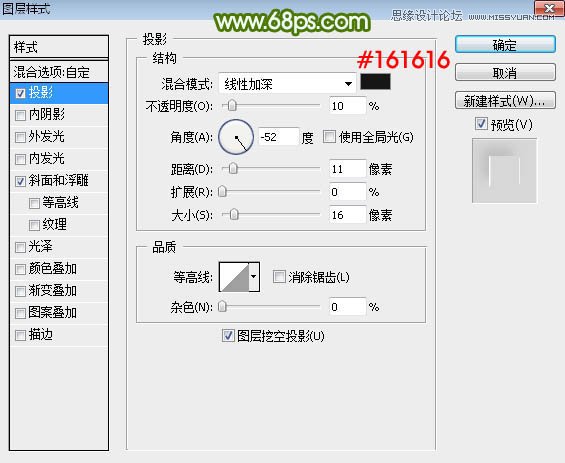
Task: Click the 扩展 spread slider handle
Action: pos(223,191)
